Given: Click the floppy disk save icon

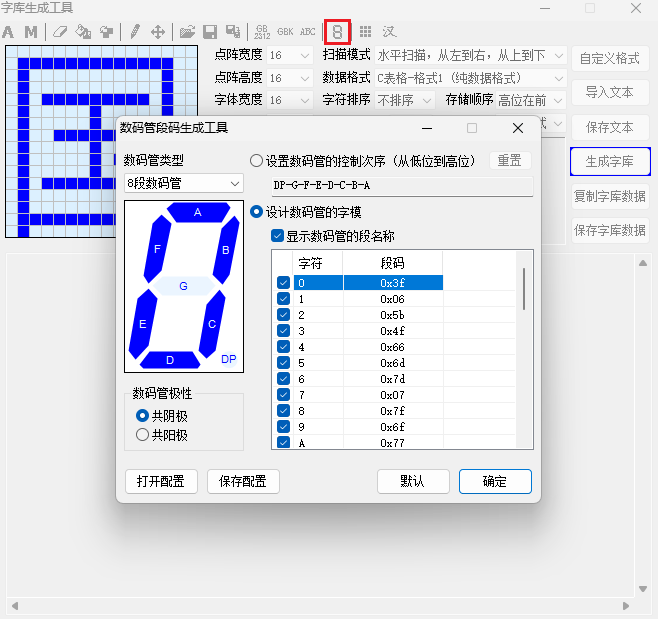Looking at the screenshot, I should coord(210,32).
